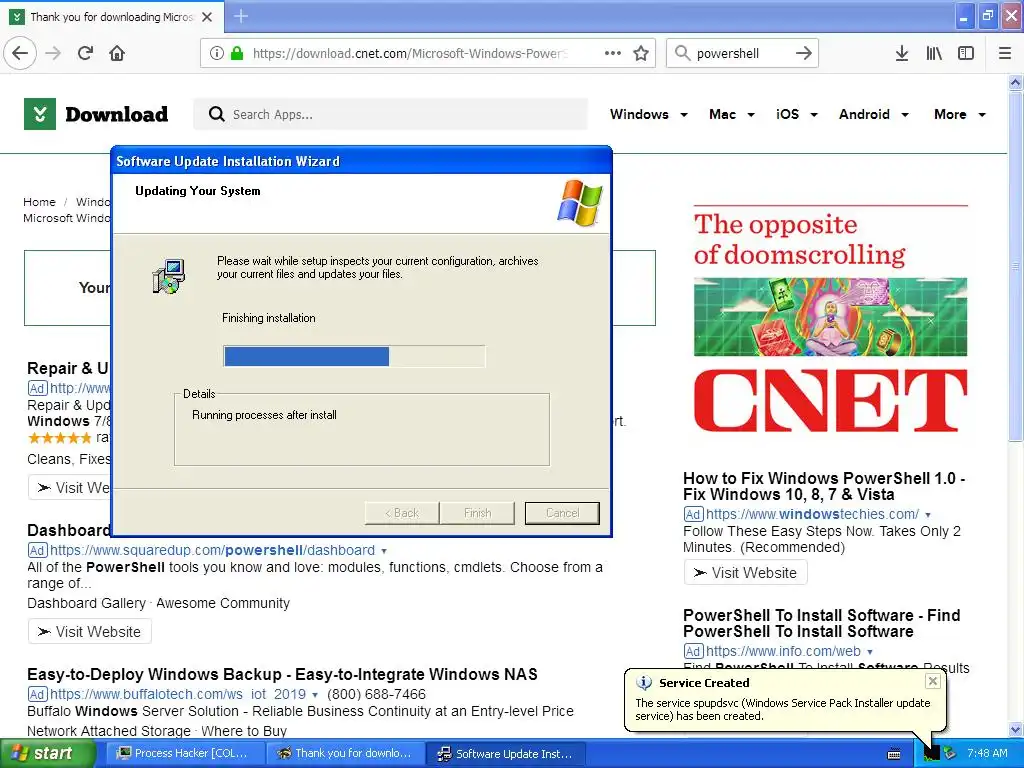Click the page vertical scrollbar thumb
Screen dimensions: 1024x768
(x=1015, y=266)
